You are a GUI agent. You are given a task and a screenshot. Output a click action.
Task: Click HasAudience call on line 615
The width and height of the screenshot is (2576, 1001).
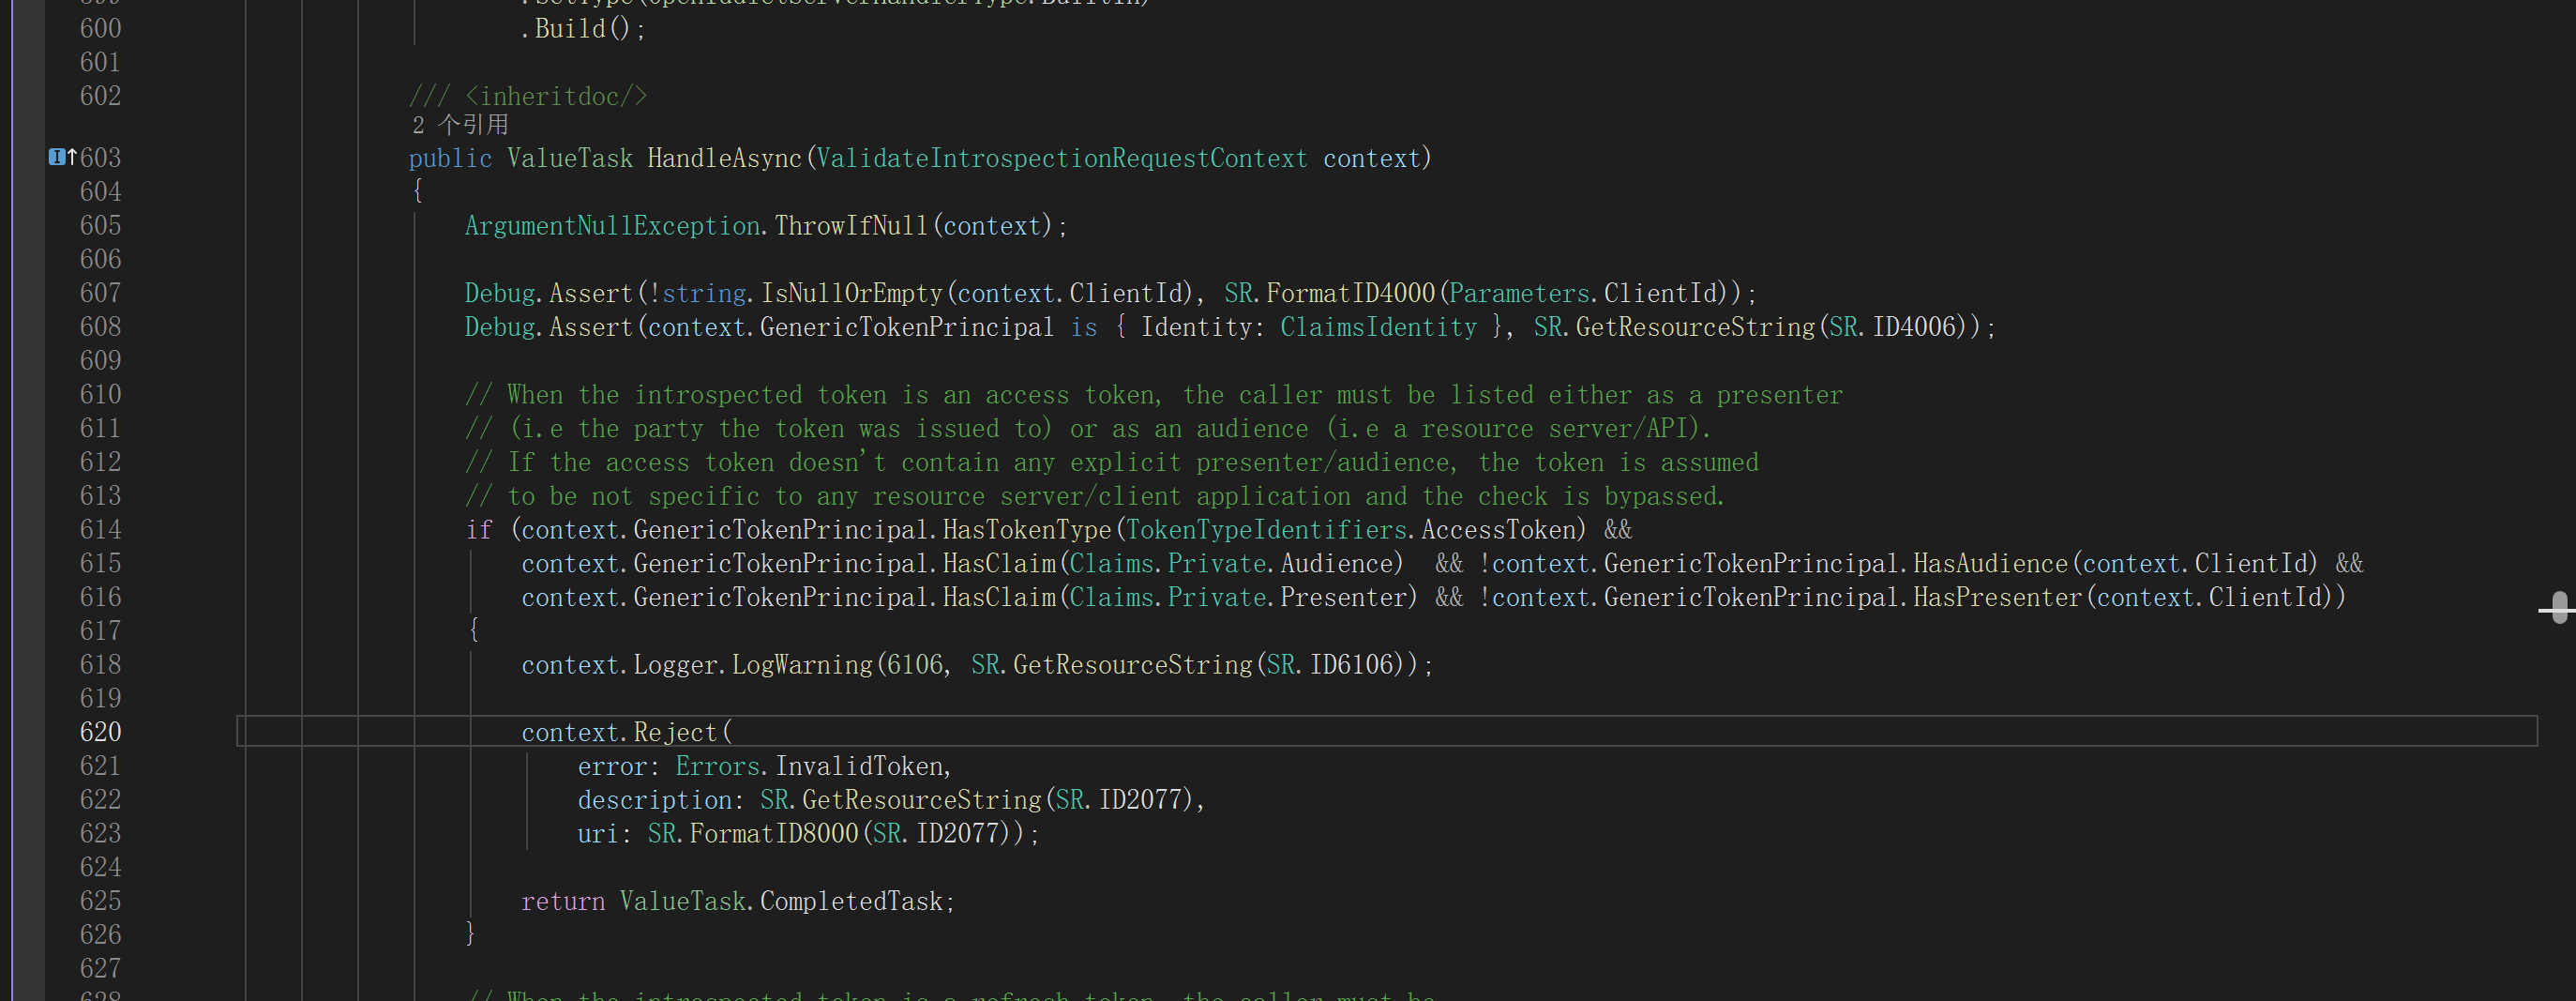pyautogui.click(x=1989, y=564)
